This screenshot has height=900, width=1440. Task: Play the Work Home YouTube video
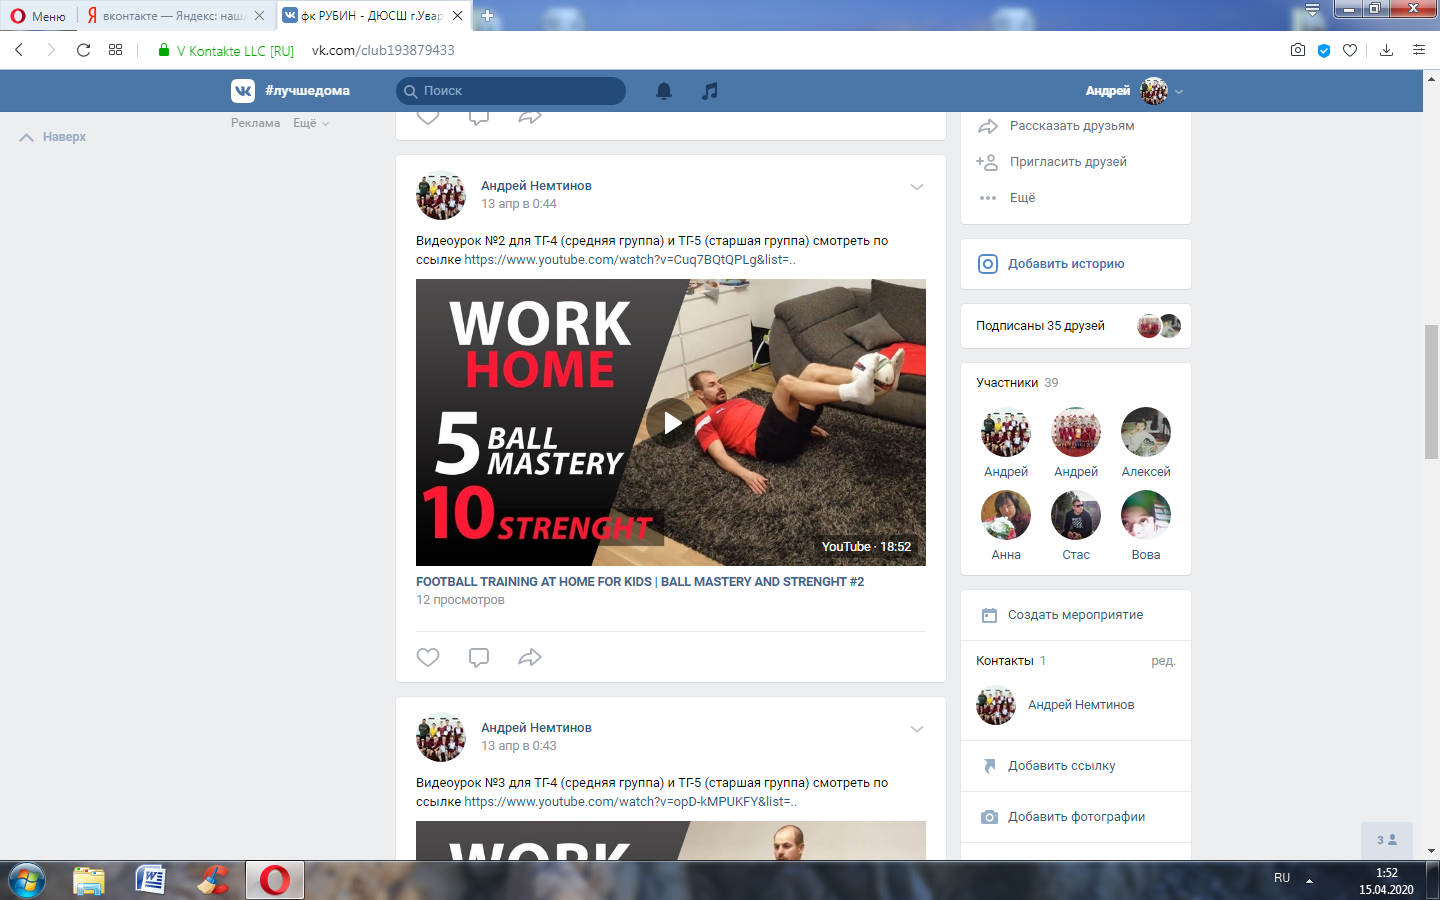click(671, 423)
